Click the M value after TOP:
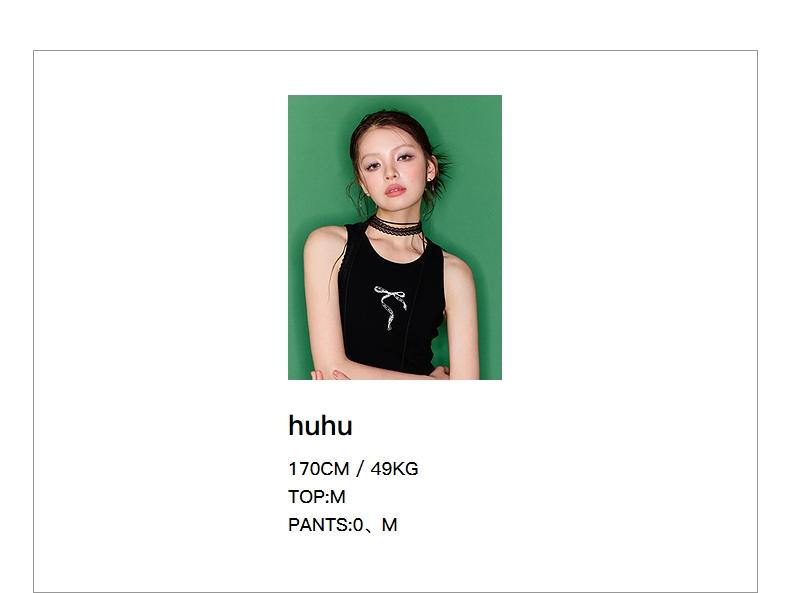The height and width of the screenshot is (593, 790). (x=338, y=497)
